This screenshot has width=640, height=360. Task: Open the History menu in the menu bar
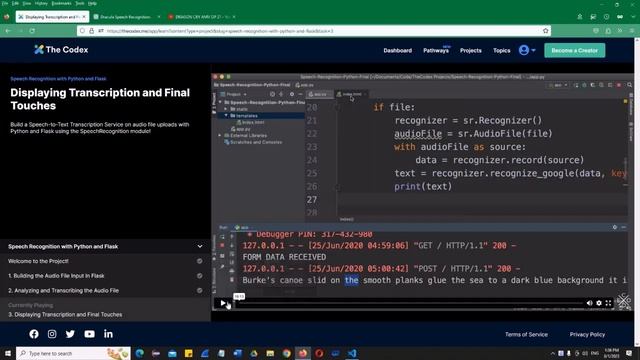pos(41,3)
